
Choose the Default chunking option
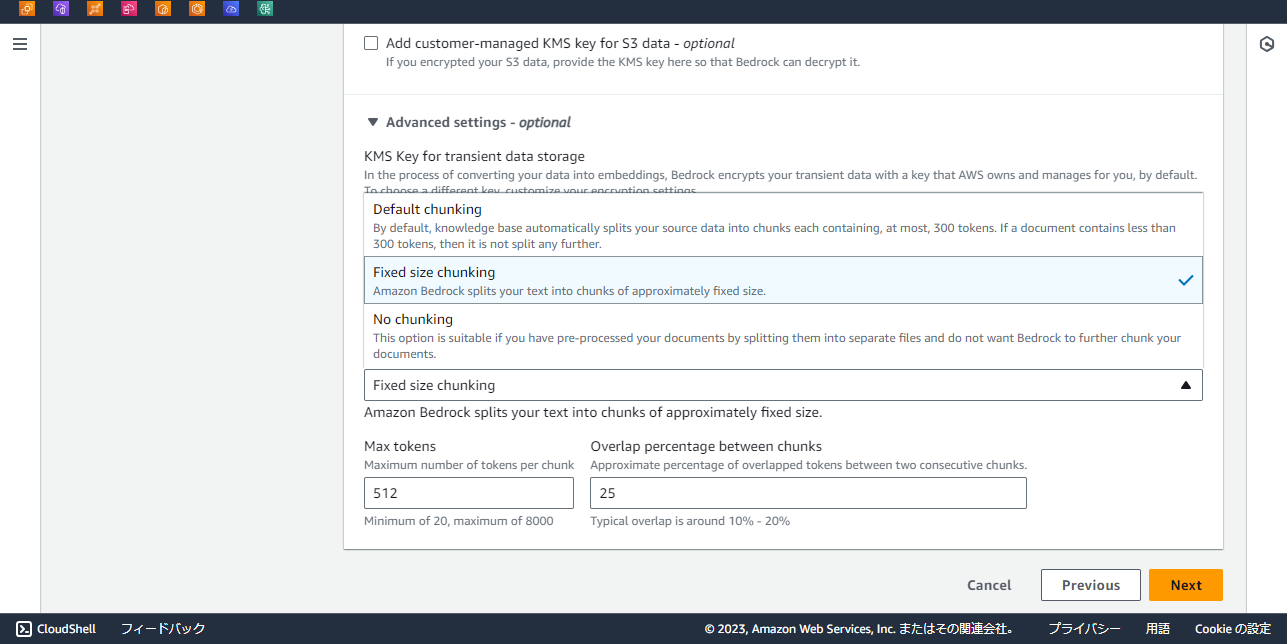tap(783, 225)
